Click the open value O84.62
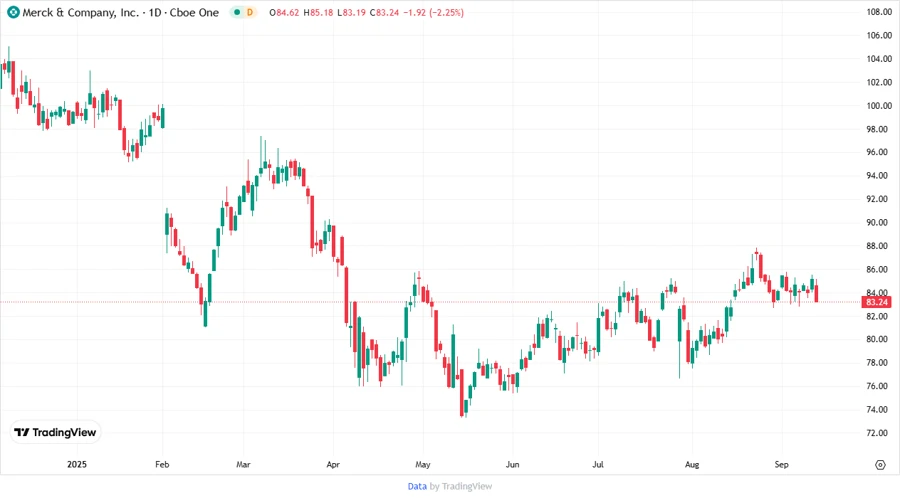The width and height of the screenshot is (900, 498). [284, 12]
